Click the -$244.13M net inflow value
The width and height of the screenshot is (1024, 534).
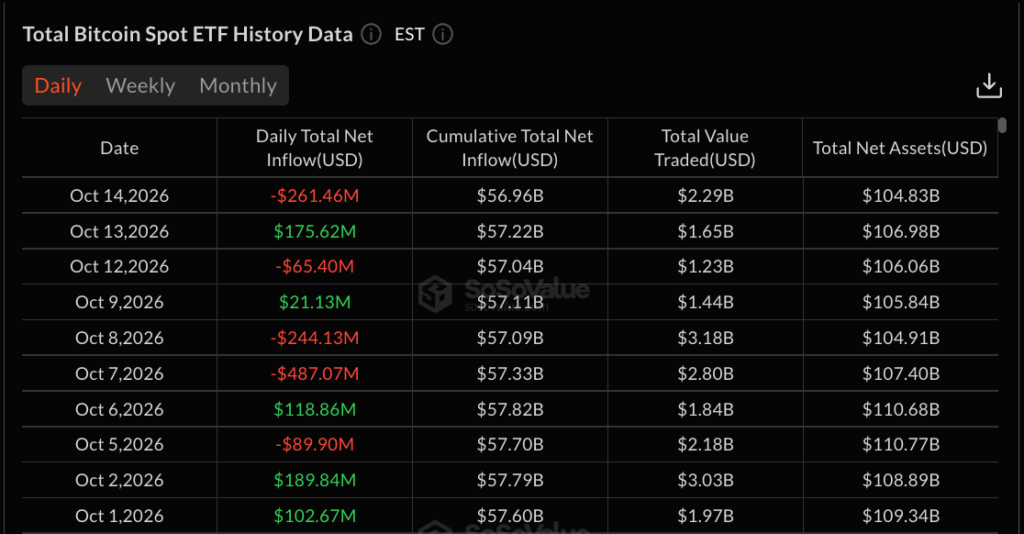[315, 338]
